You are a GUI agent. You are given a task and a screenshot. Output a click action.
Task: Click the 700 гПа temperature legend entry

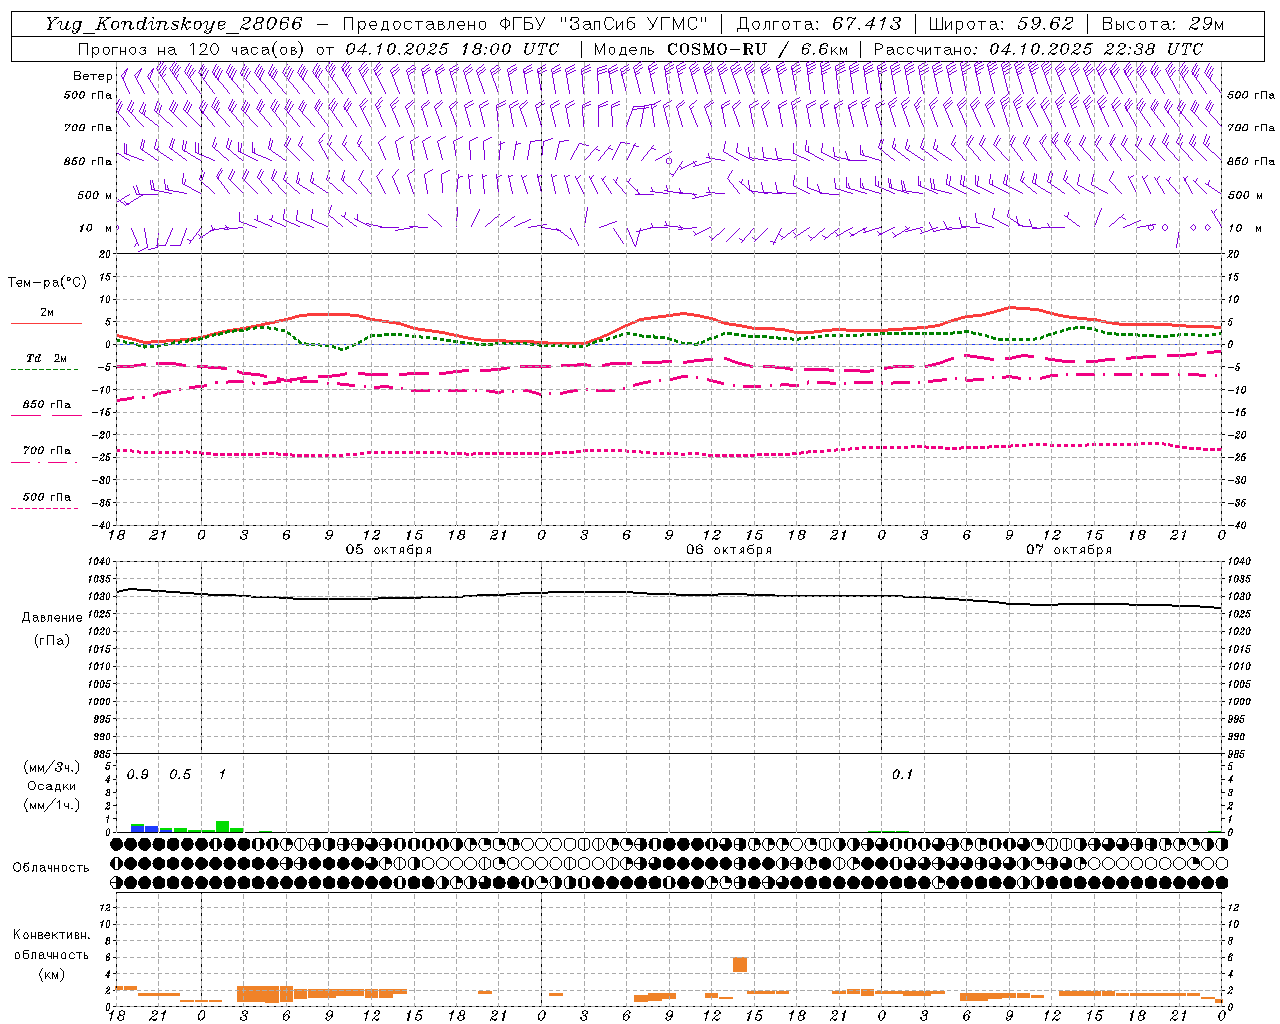pos(46,453)
